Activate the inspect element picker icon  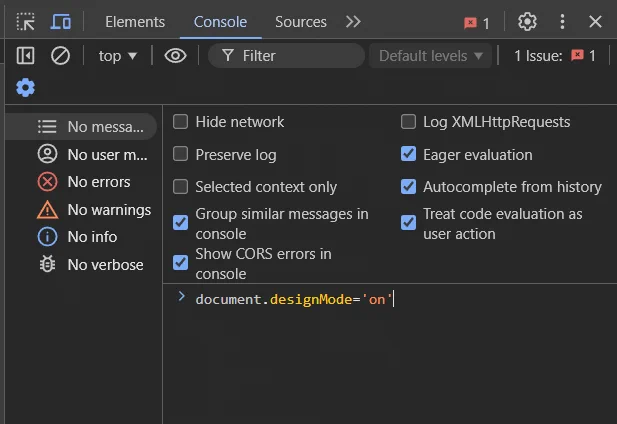[26, 22]
